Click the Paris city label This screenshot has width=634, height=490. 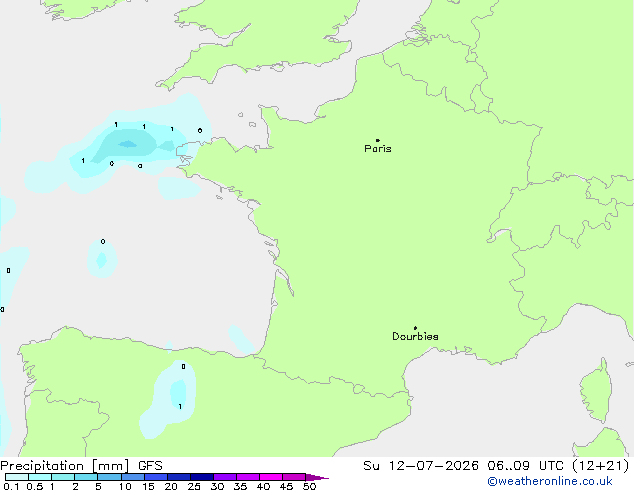click(378, 149)
